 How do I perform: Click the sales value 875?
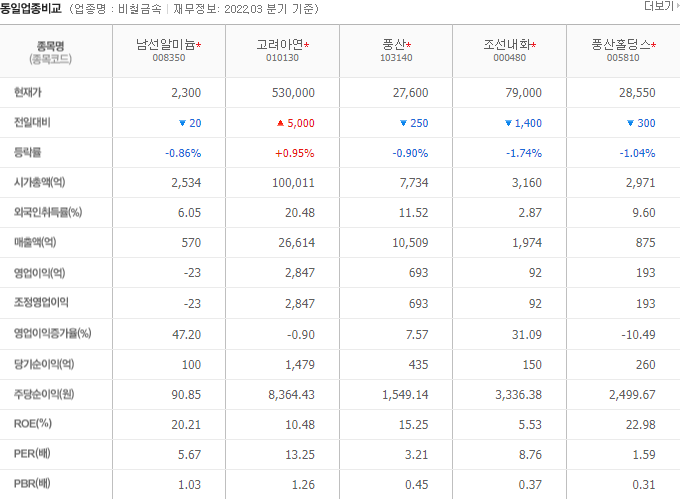click(646, 242)
